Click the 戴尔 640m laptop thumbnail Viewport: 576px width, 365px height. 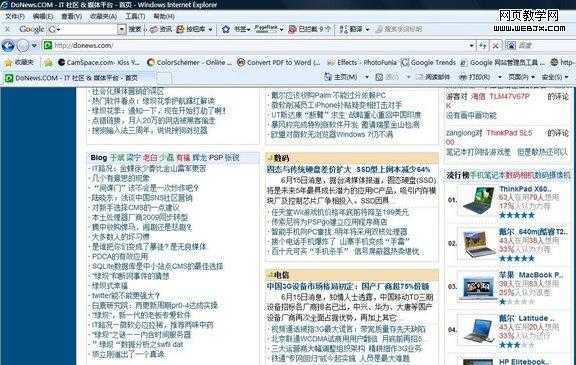coord(478,244)
